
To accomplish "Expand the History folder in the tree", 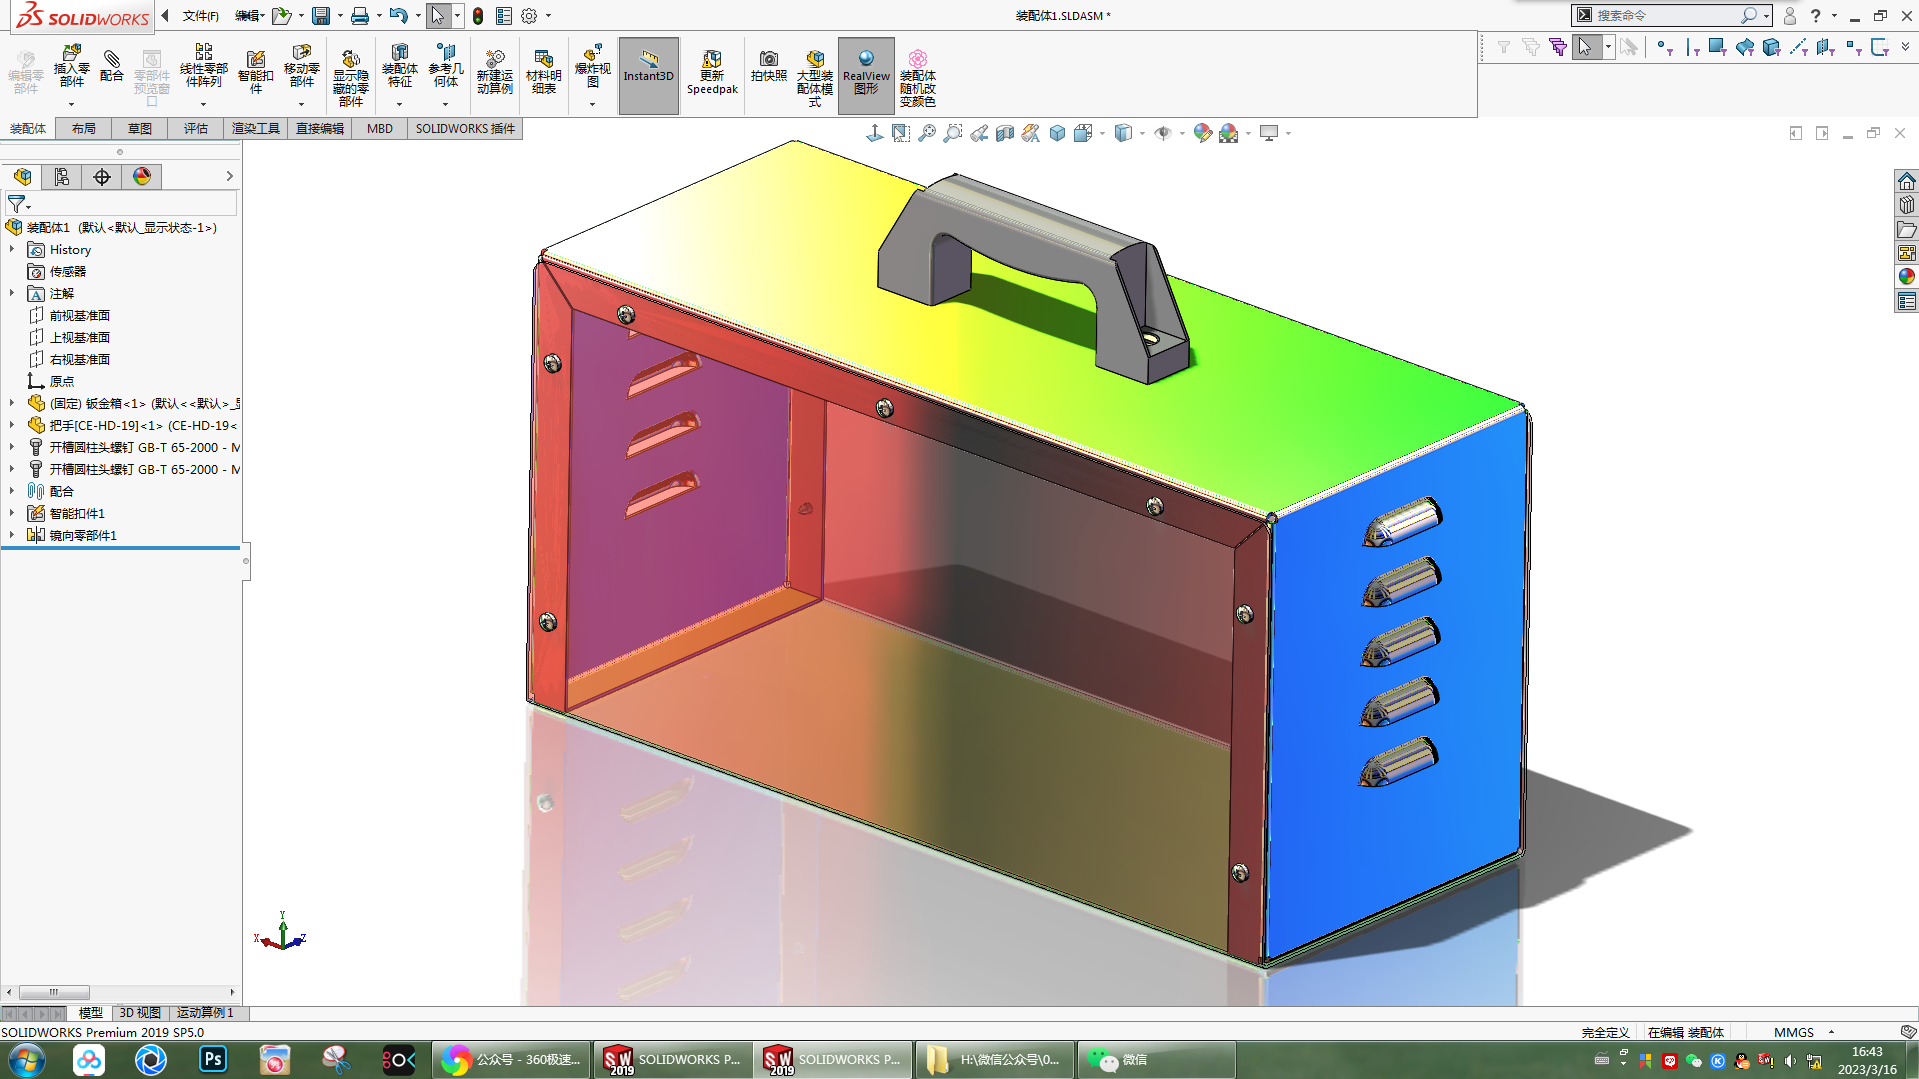I will coord(12,249).
